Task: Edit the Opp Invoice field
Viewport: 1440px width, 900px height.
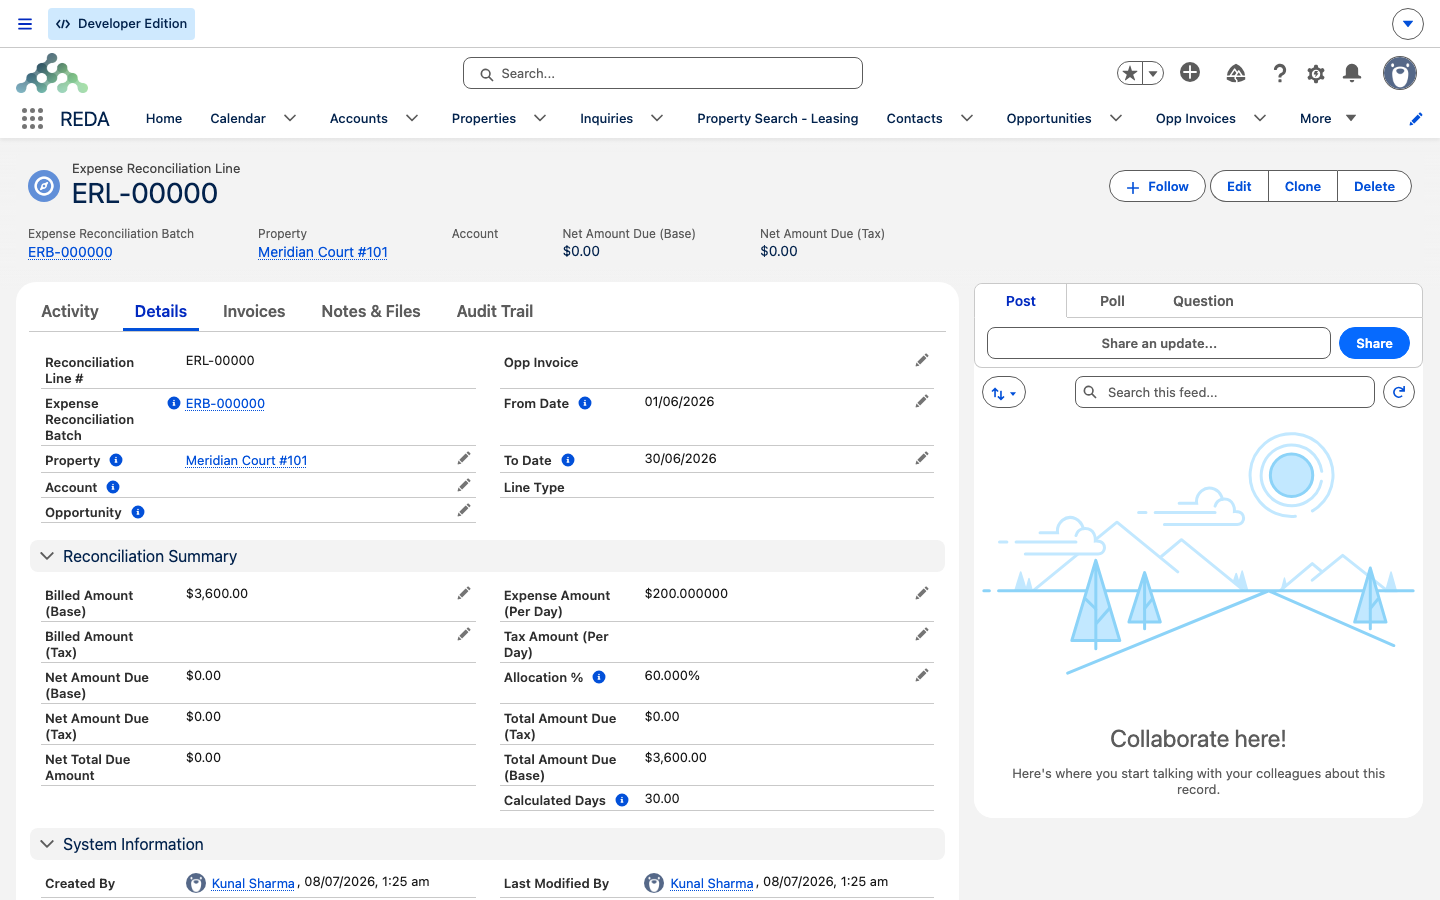Action: 922,360
